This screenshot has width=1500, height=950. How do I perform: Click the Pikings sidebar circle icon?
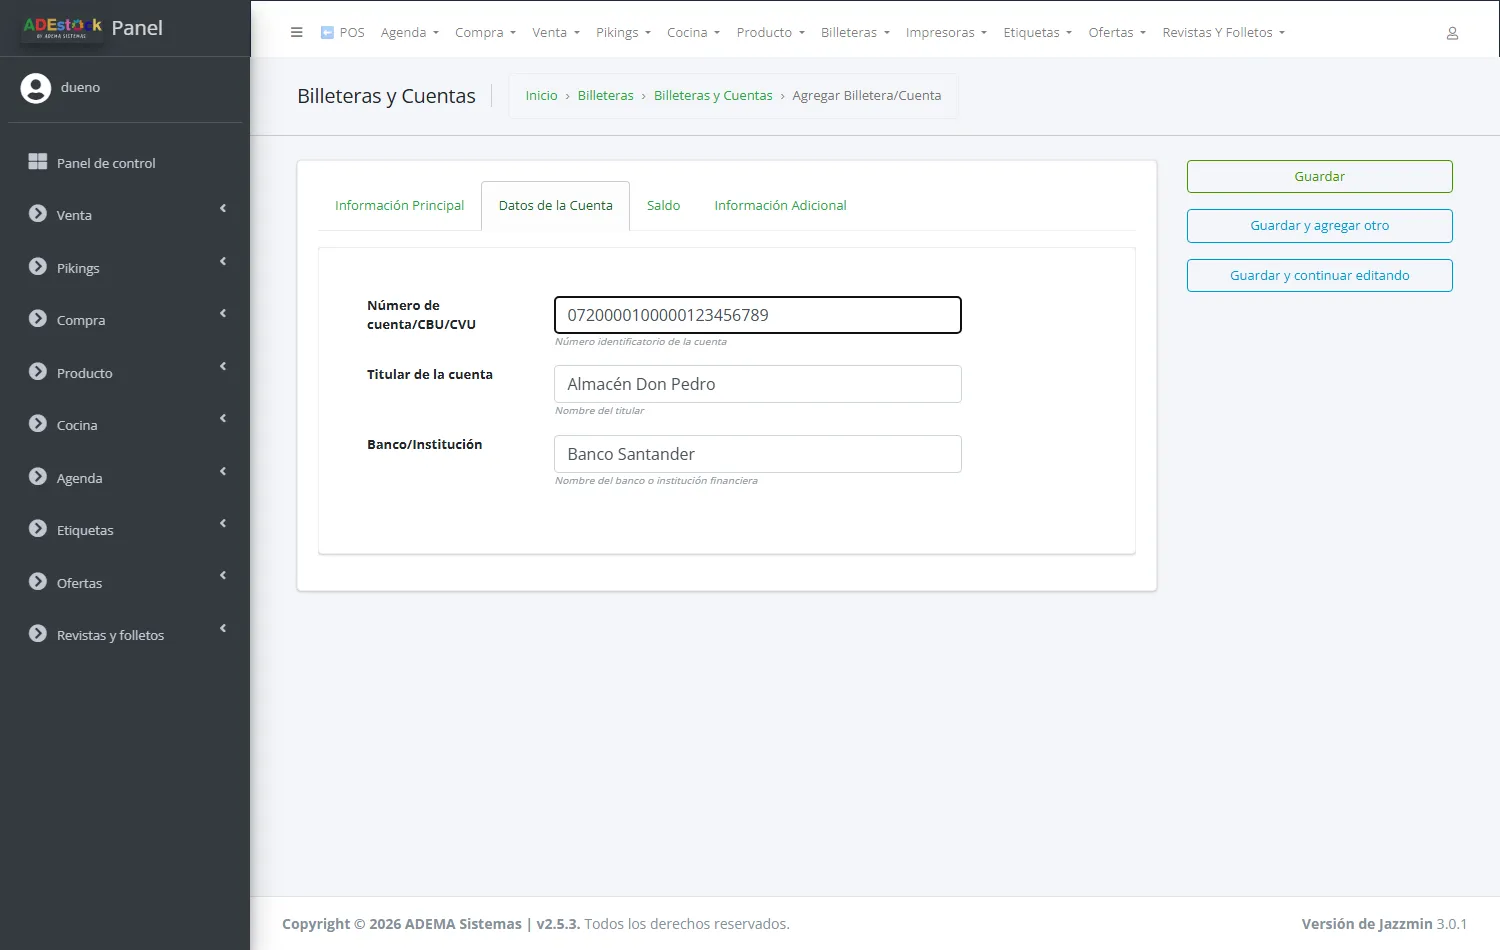(38, 267)
